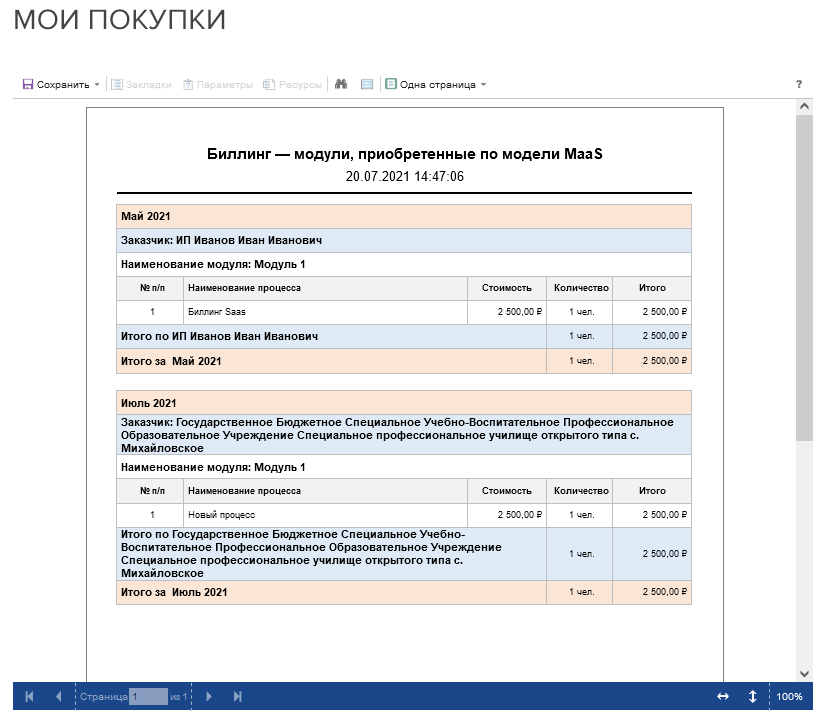Go to next page arrow

[x=209, y=696]
